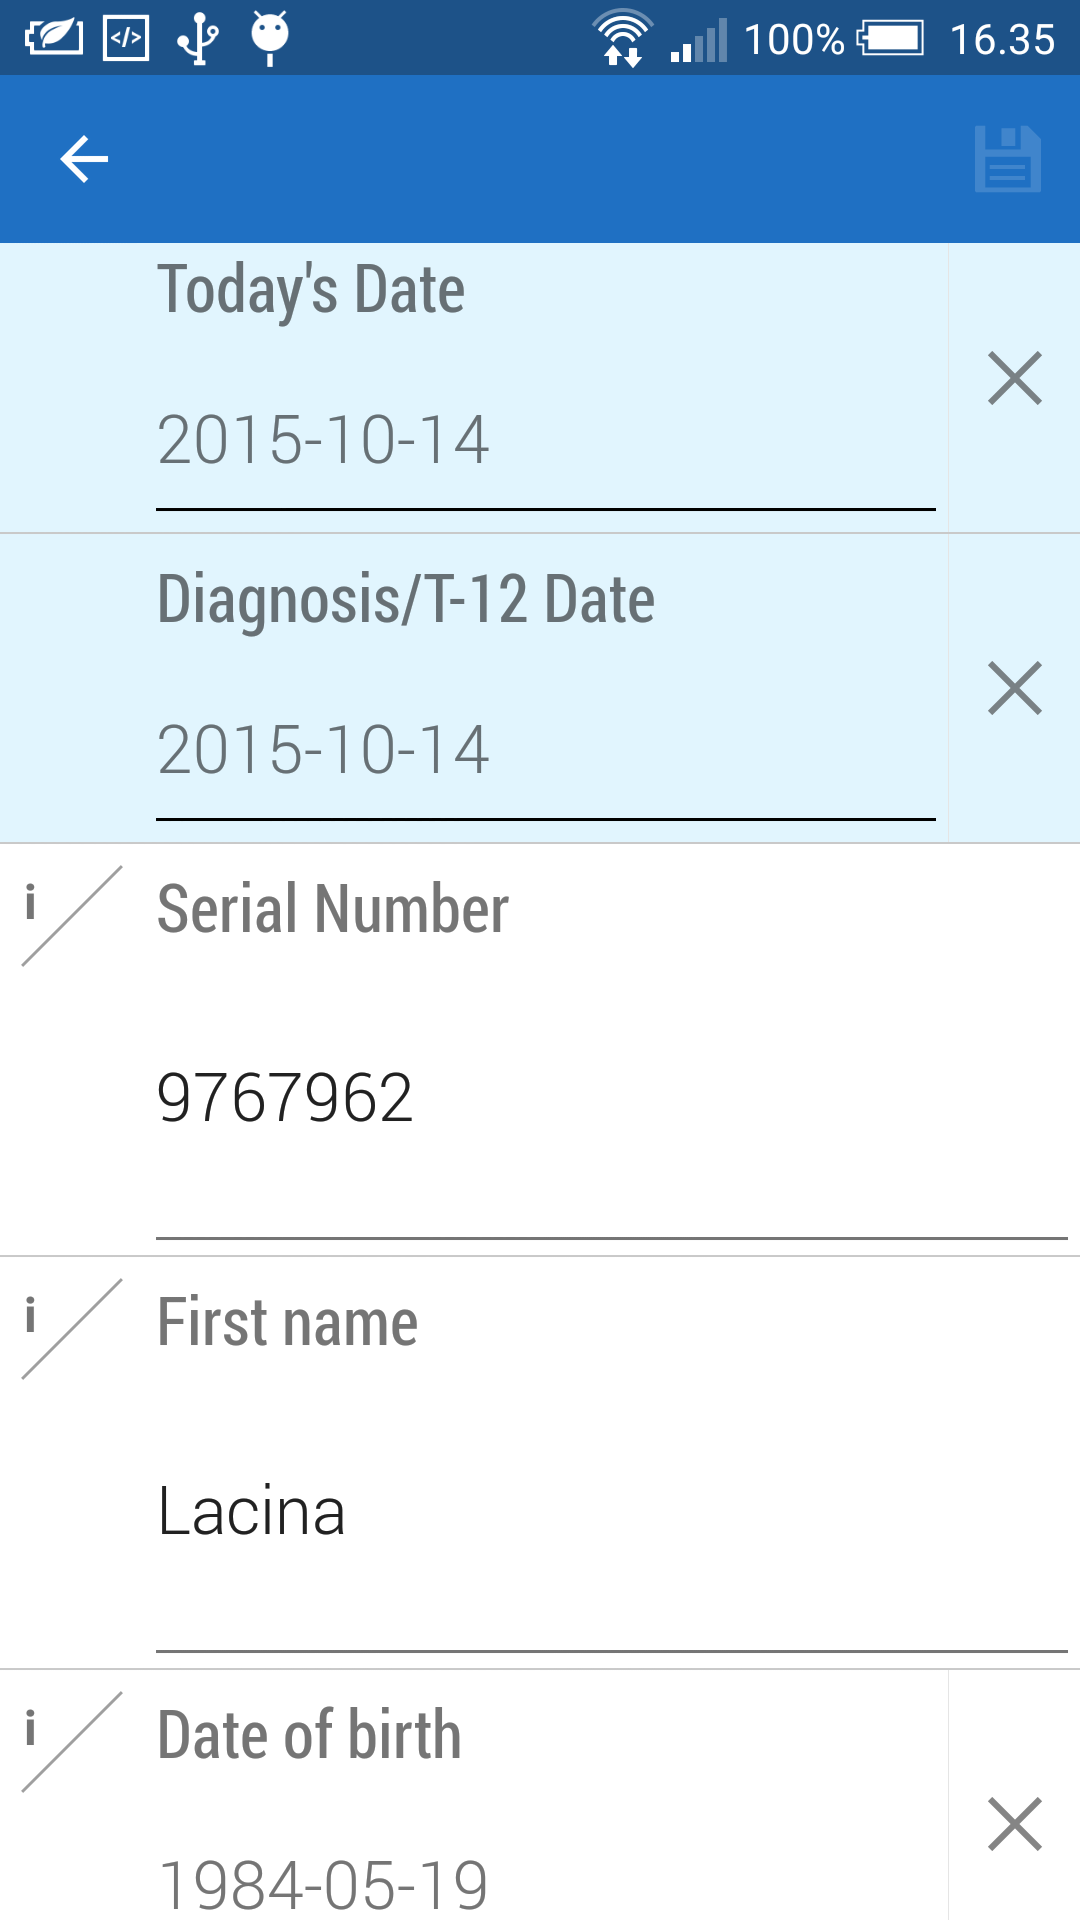1080x1920 pixels.
Task: Tap the back arrow in header
Action: coord(84,159)
